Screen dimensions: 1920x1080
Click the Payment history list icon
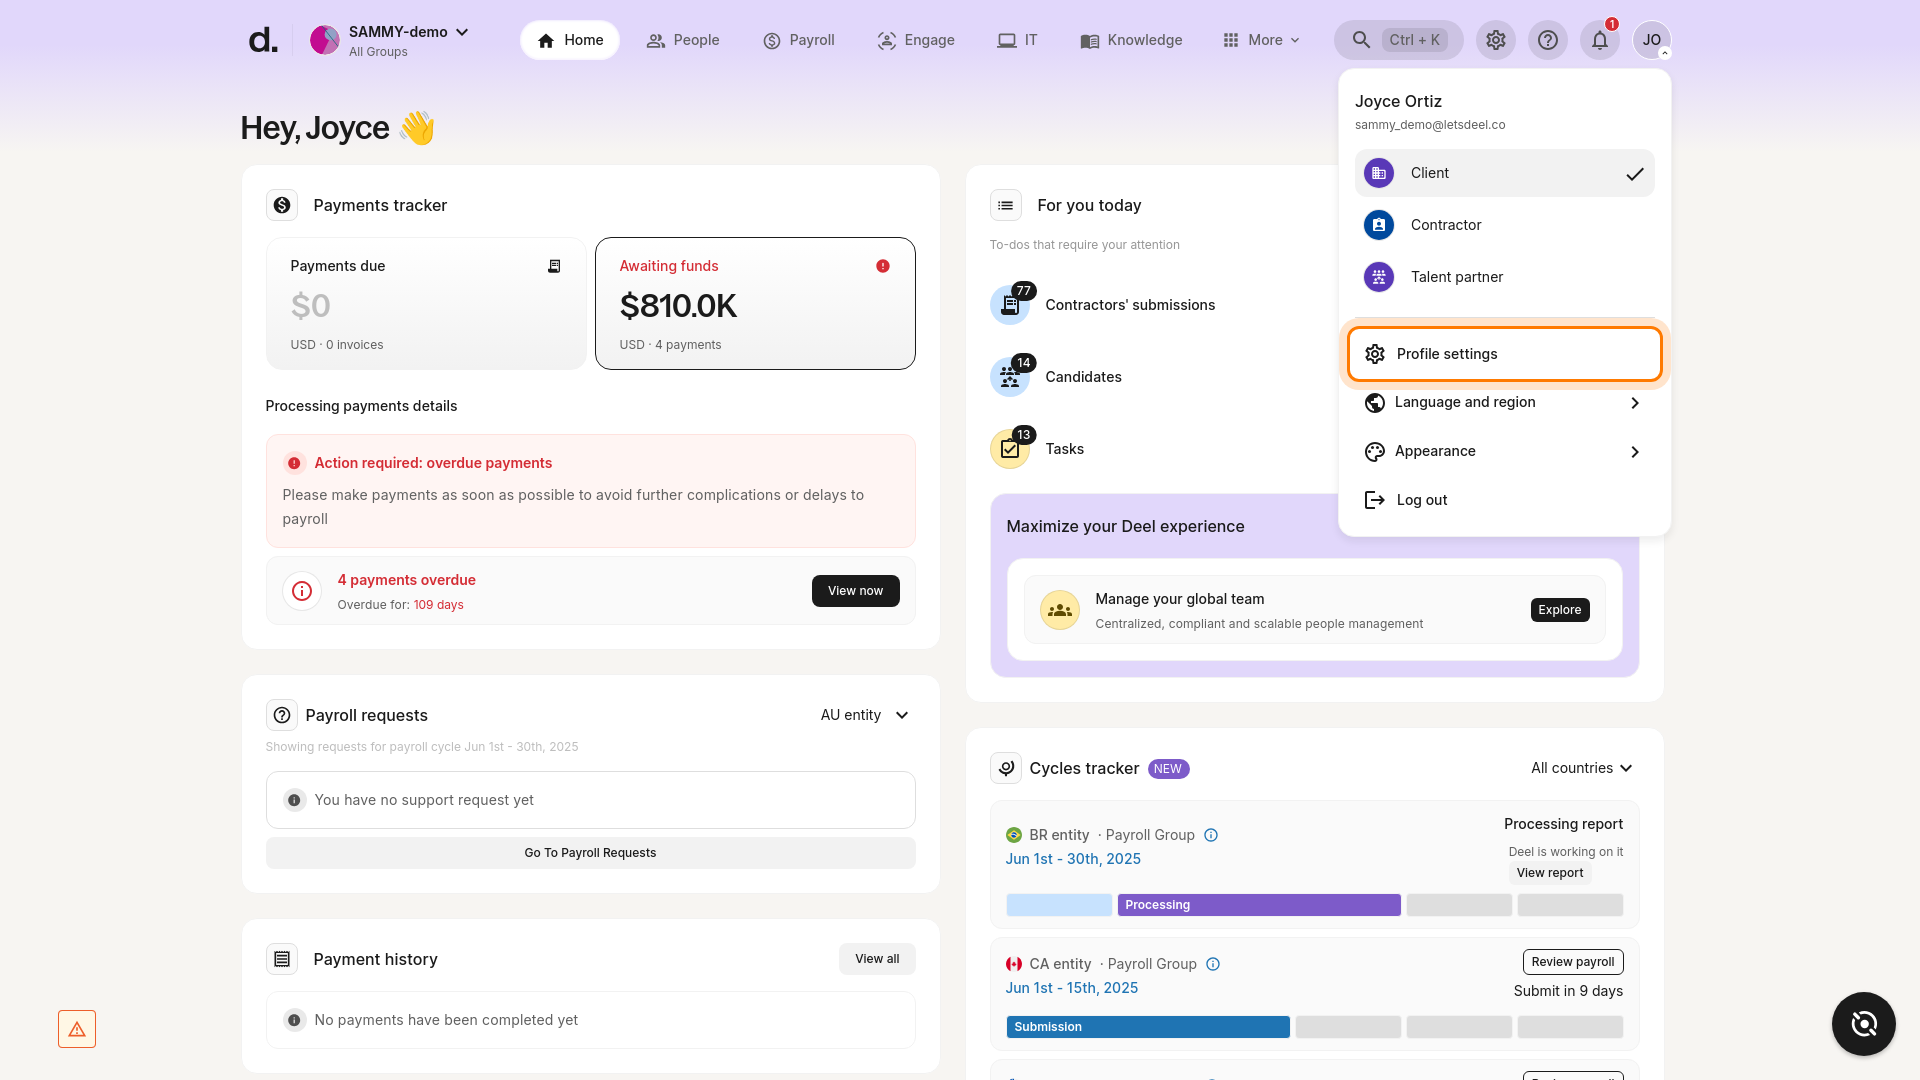pyautogui.click(x=282, y=959)
